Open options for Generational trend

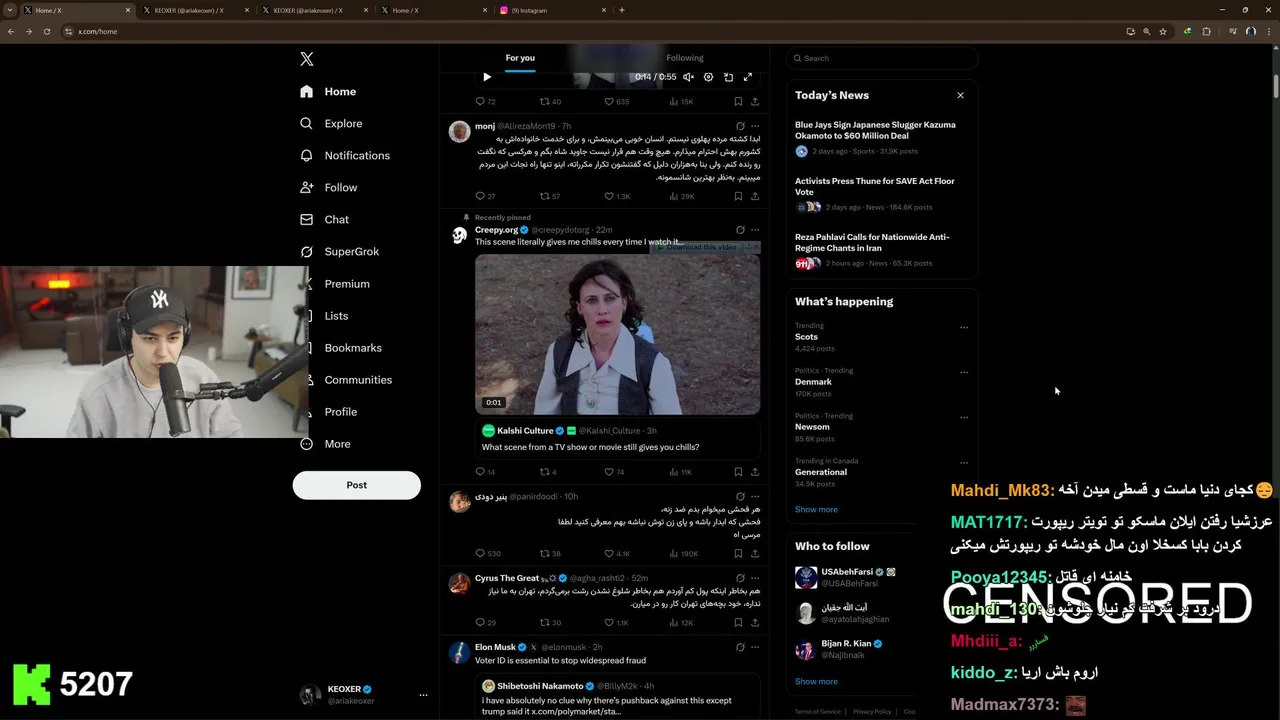[964, 462]
